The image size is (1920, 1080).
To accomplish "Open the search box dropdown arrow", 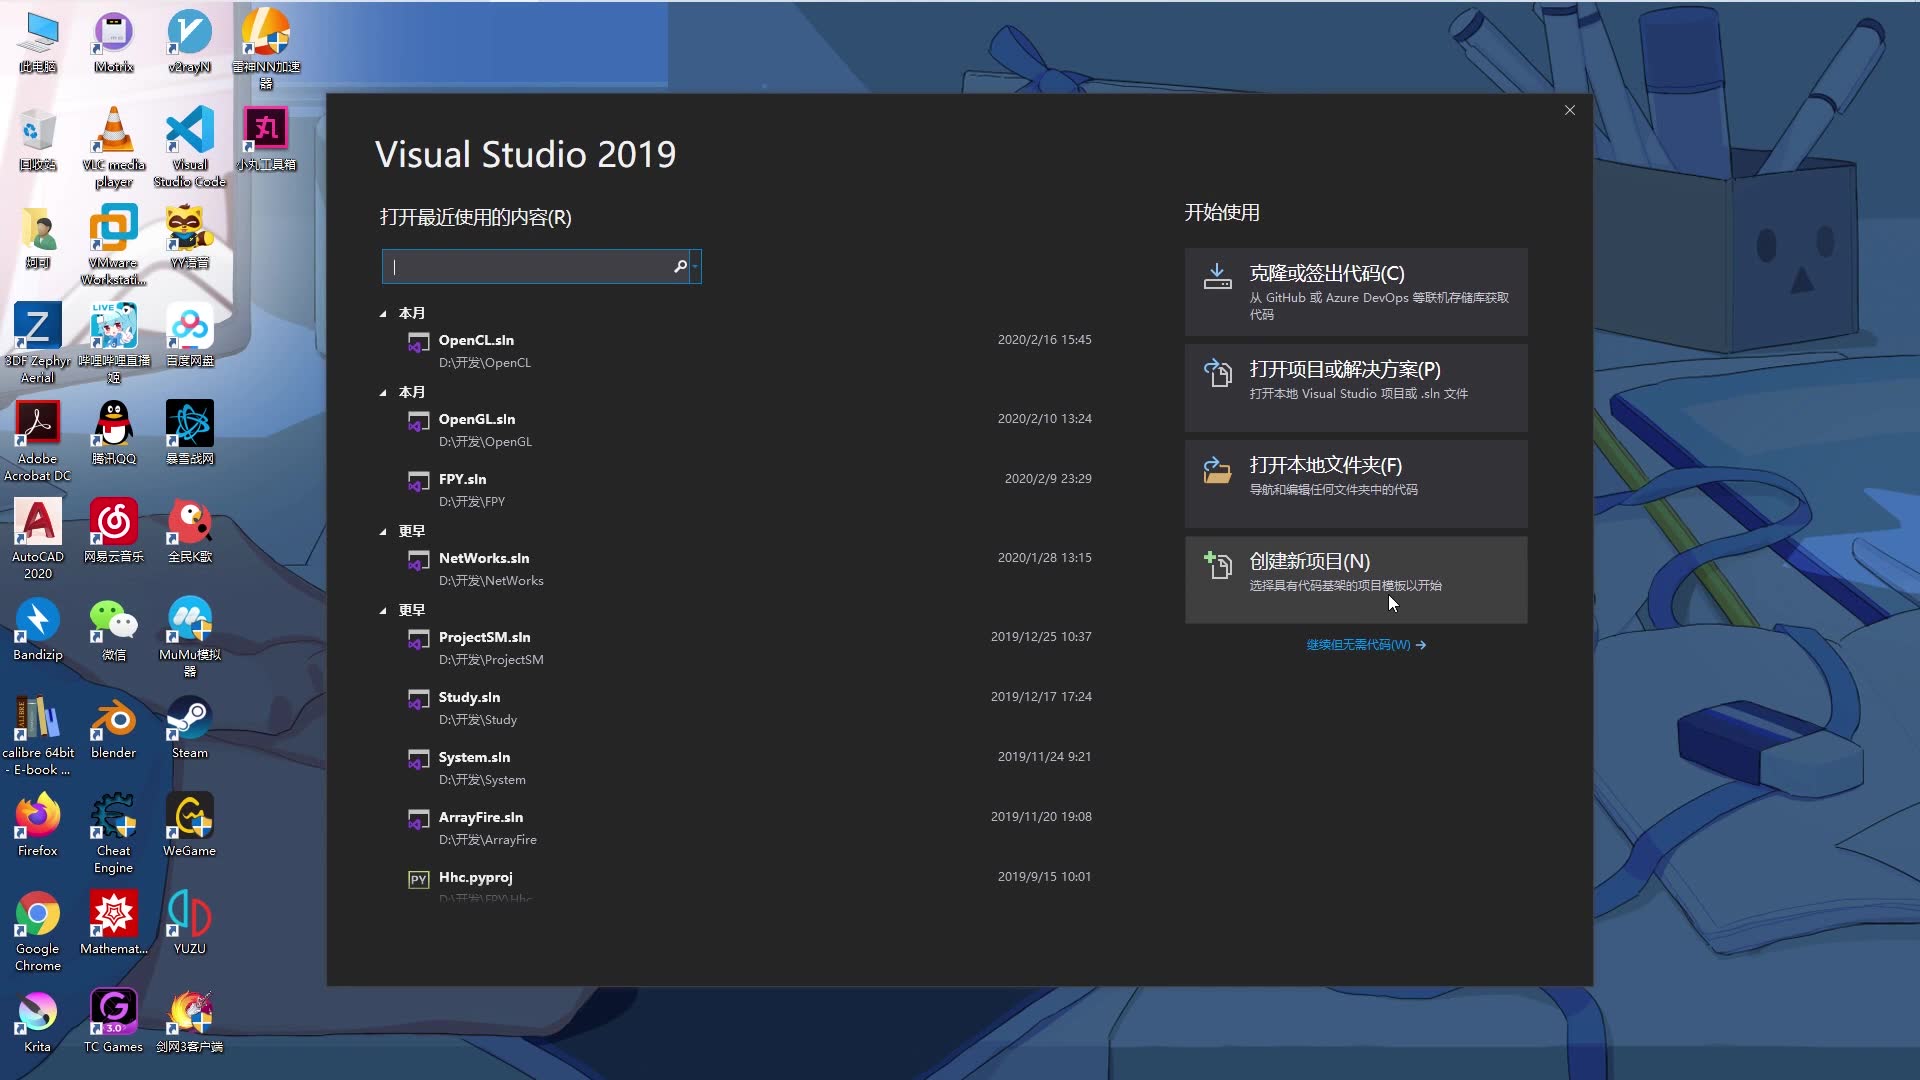I will (695, 267).
